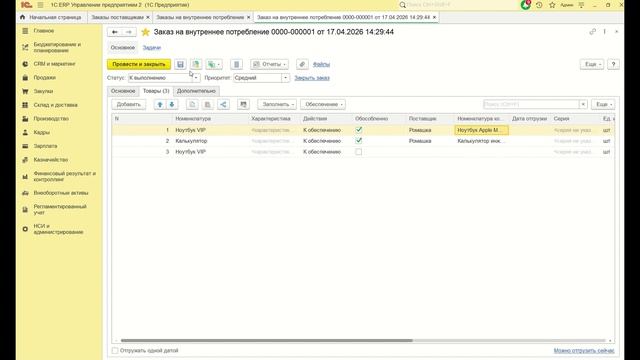Select the Ноутбук Apple supplier nomenclature cell
The height and width of the screenshot is (360, 640).
click(481, 130)
